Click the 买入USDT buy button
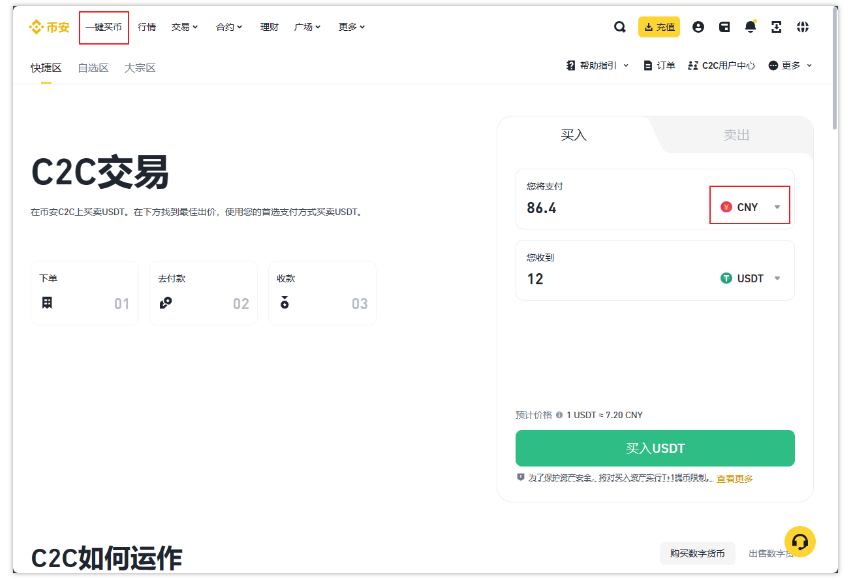This screenshot has height=580, width=850. click(x=654, y=448)
